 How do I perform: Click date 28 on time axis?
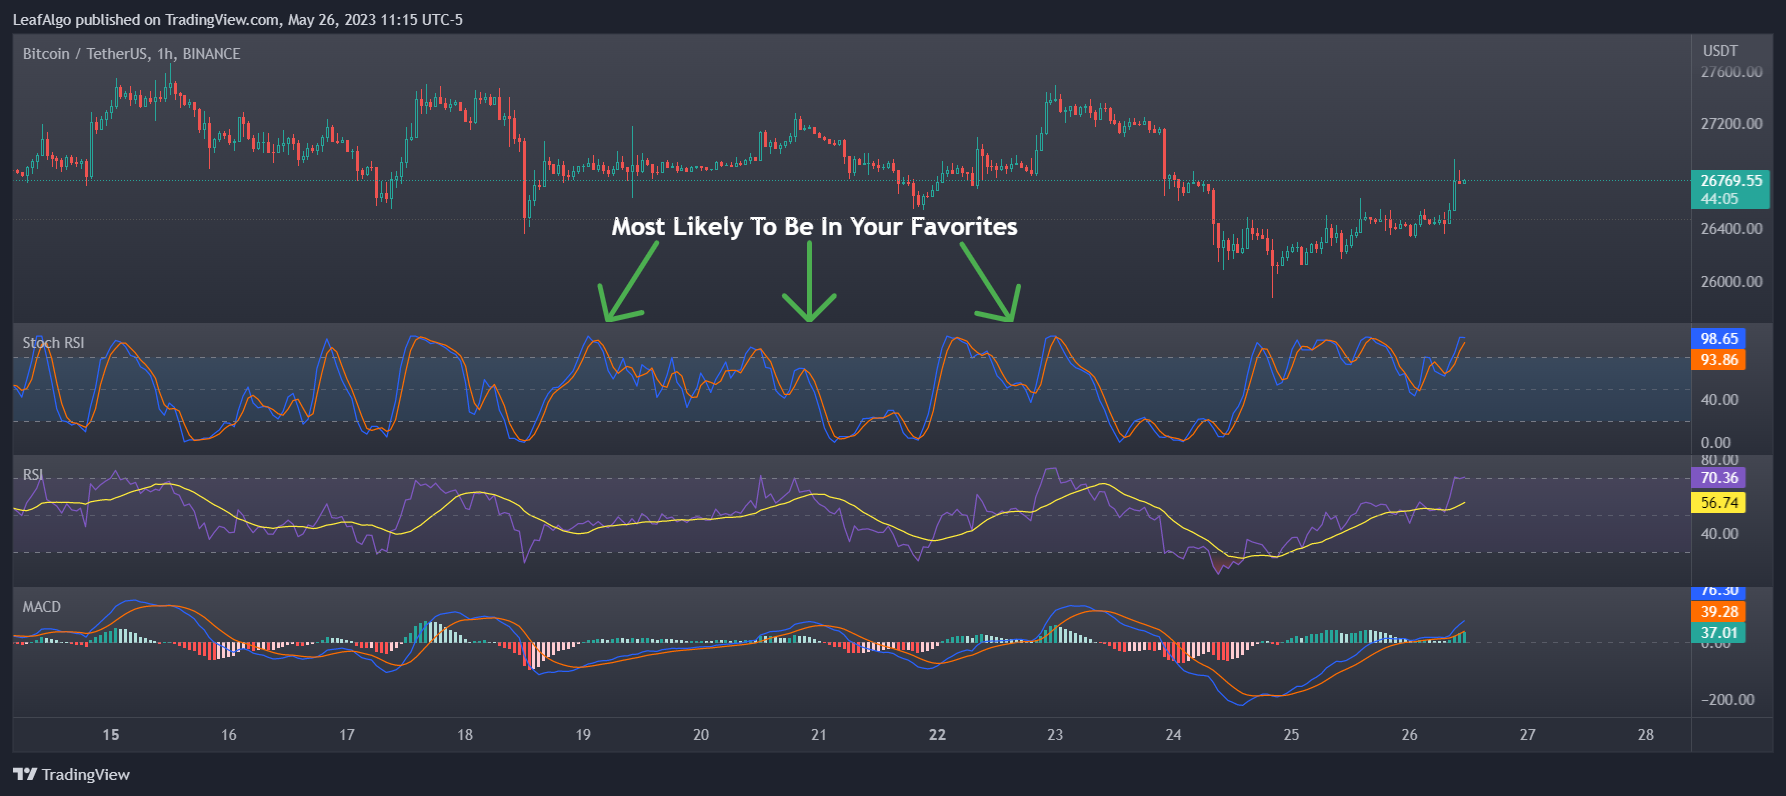pos(1645,735)
